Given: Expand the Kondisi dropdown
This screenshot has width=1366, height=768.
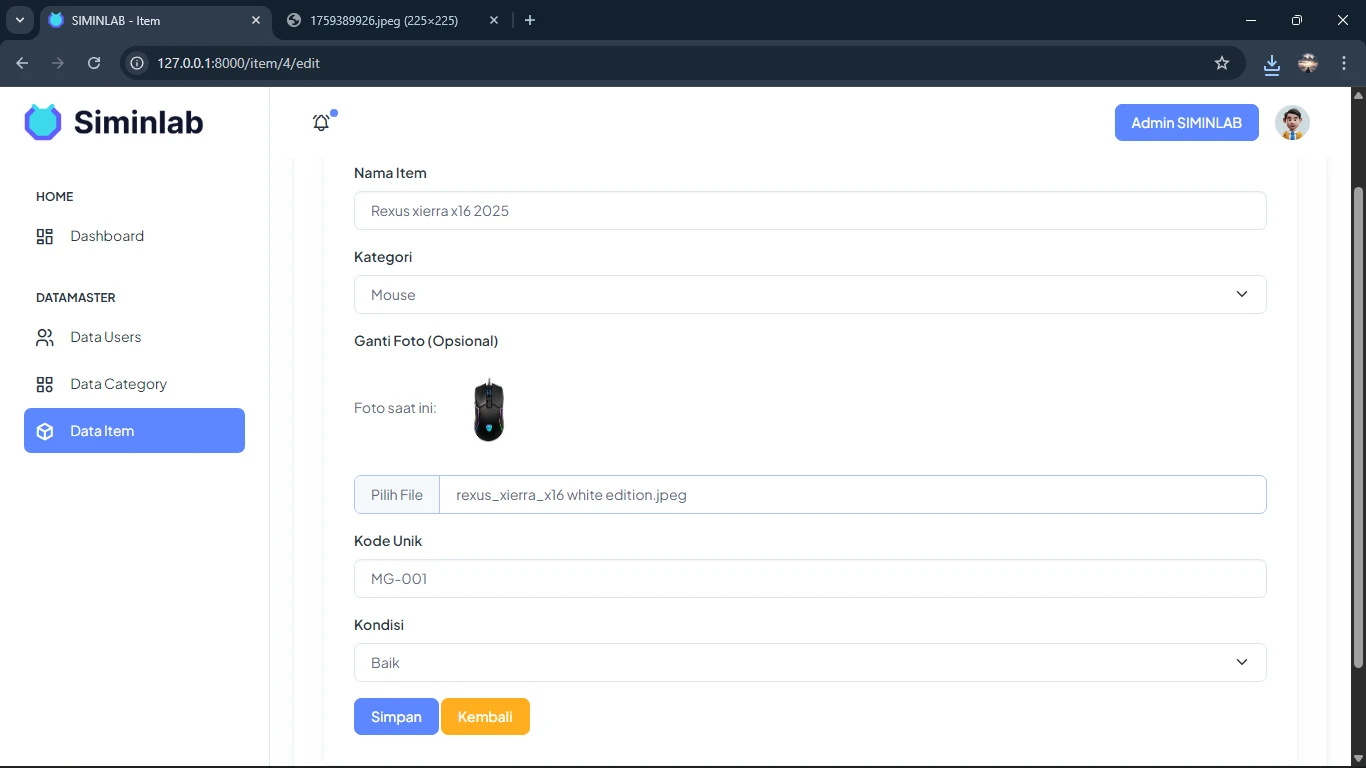Looking at the screenshot, I should click(809, 663).
